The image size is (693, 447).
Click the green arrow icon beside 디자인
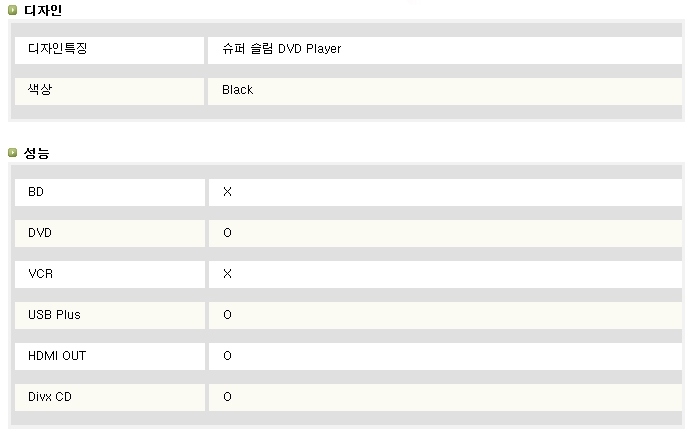(x=12, y=10)
